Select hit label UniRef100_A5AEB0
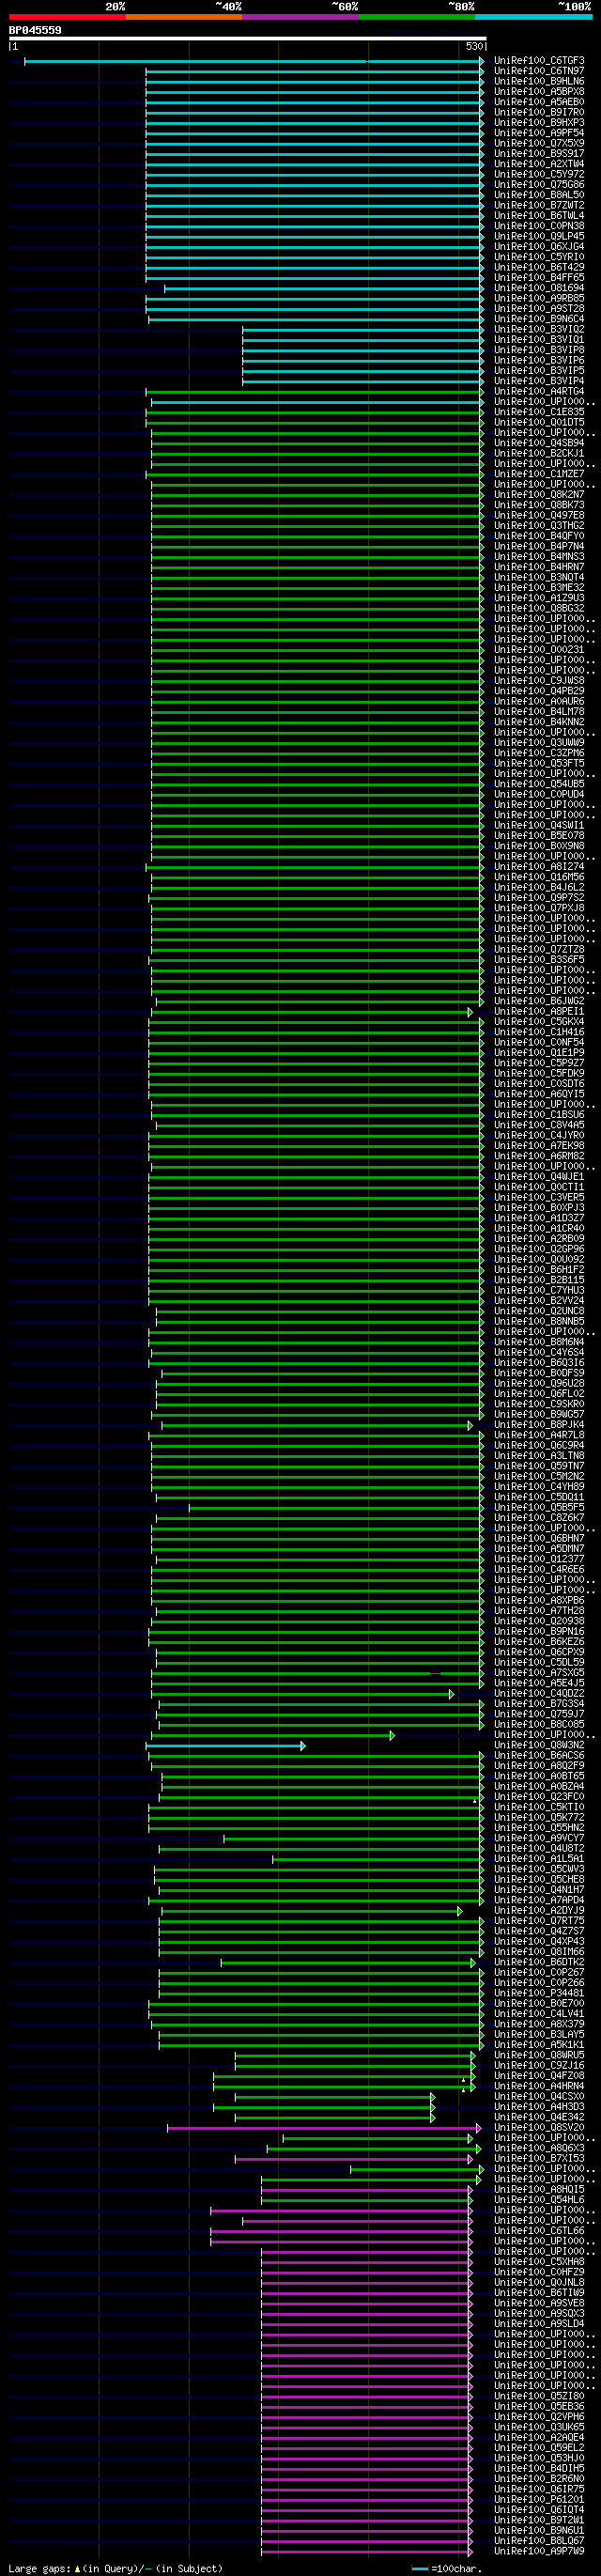Screen dimensions: 601x2576 click(x=539, y=102)
